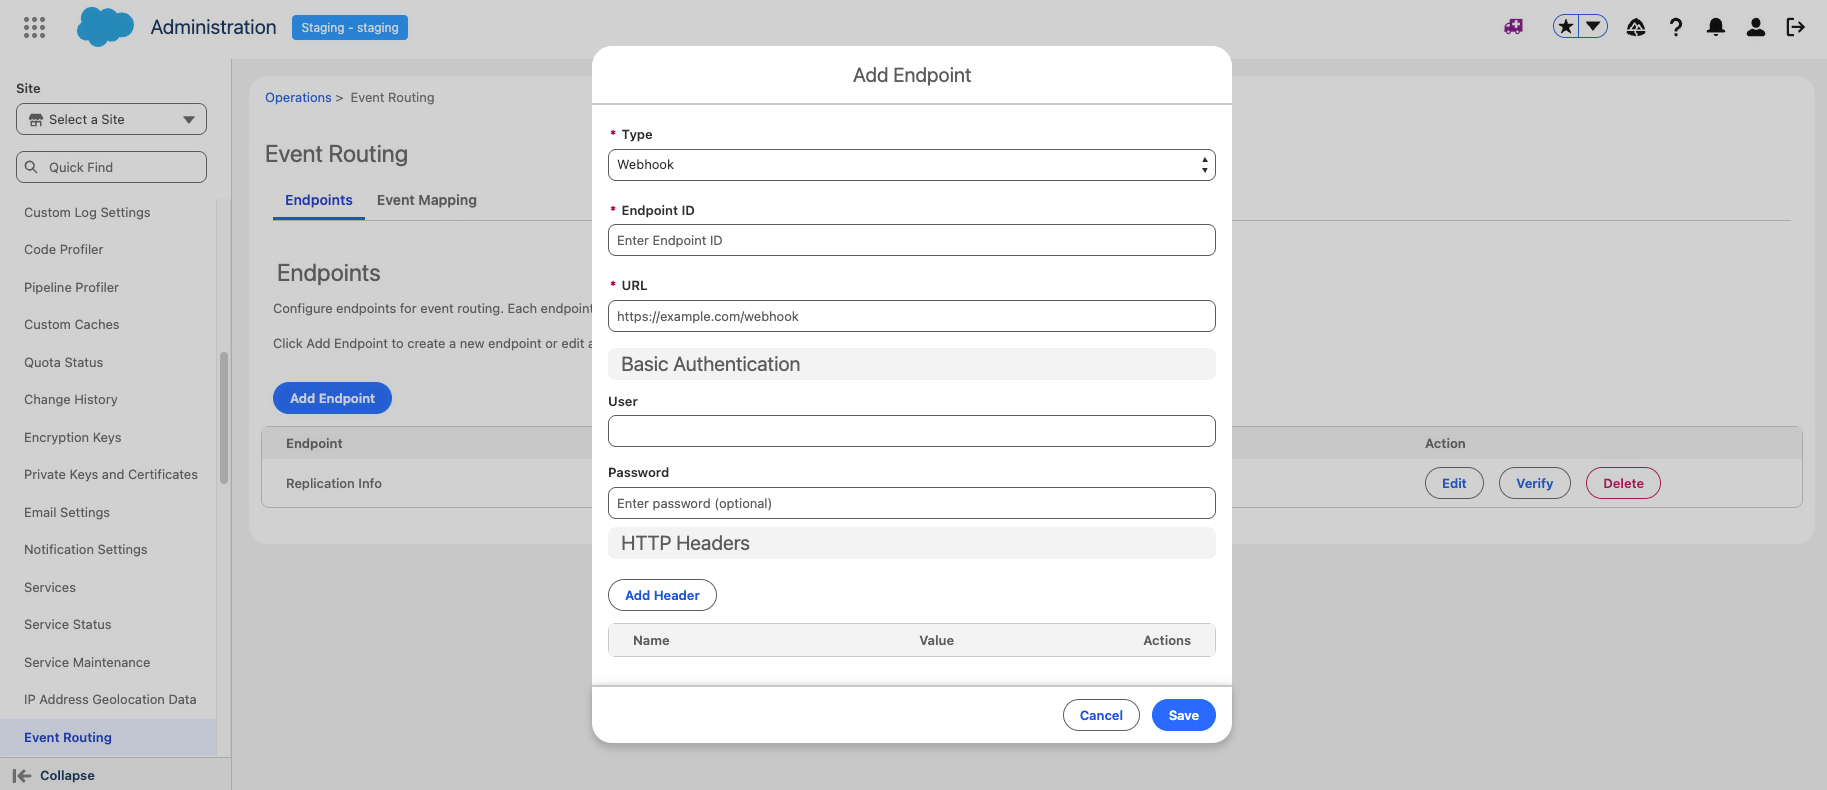Switch to the Endpoints tab
Screen dimensions: 1827x790
point(319,200)
